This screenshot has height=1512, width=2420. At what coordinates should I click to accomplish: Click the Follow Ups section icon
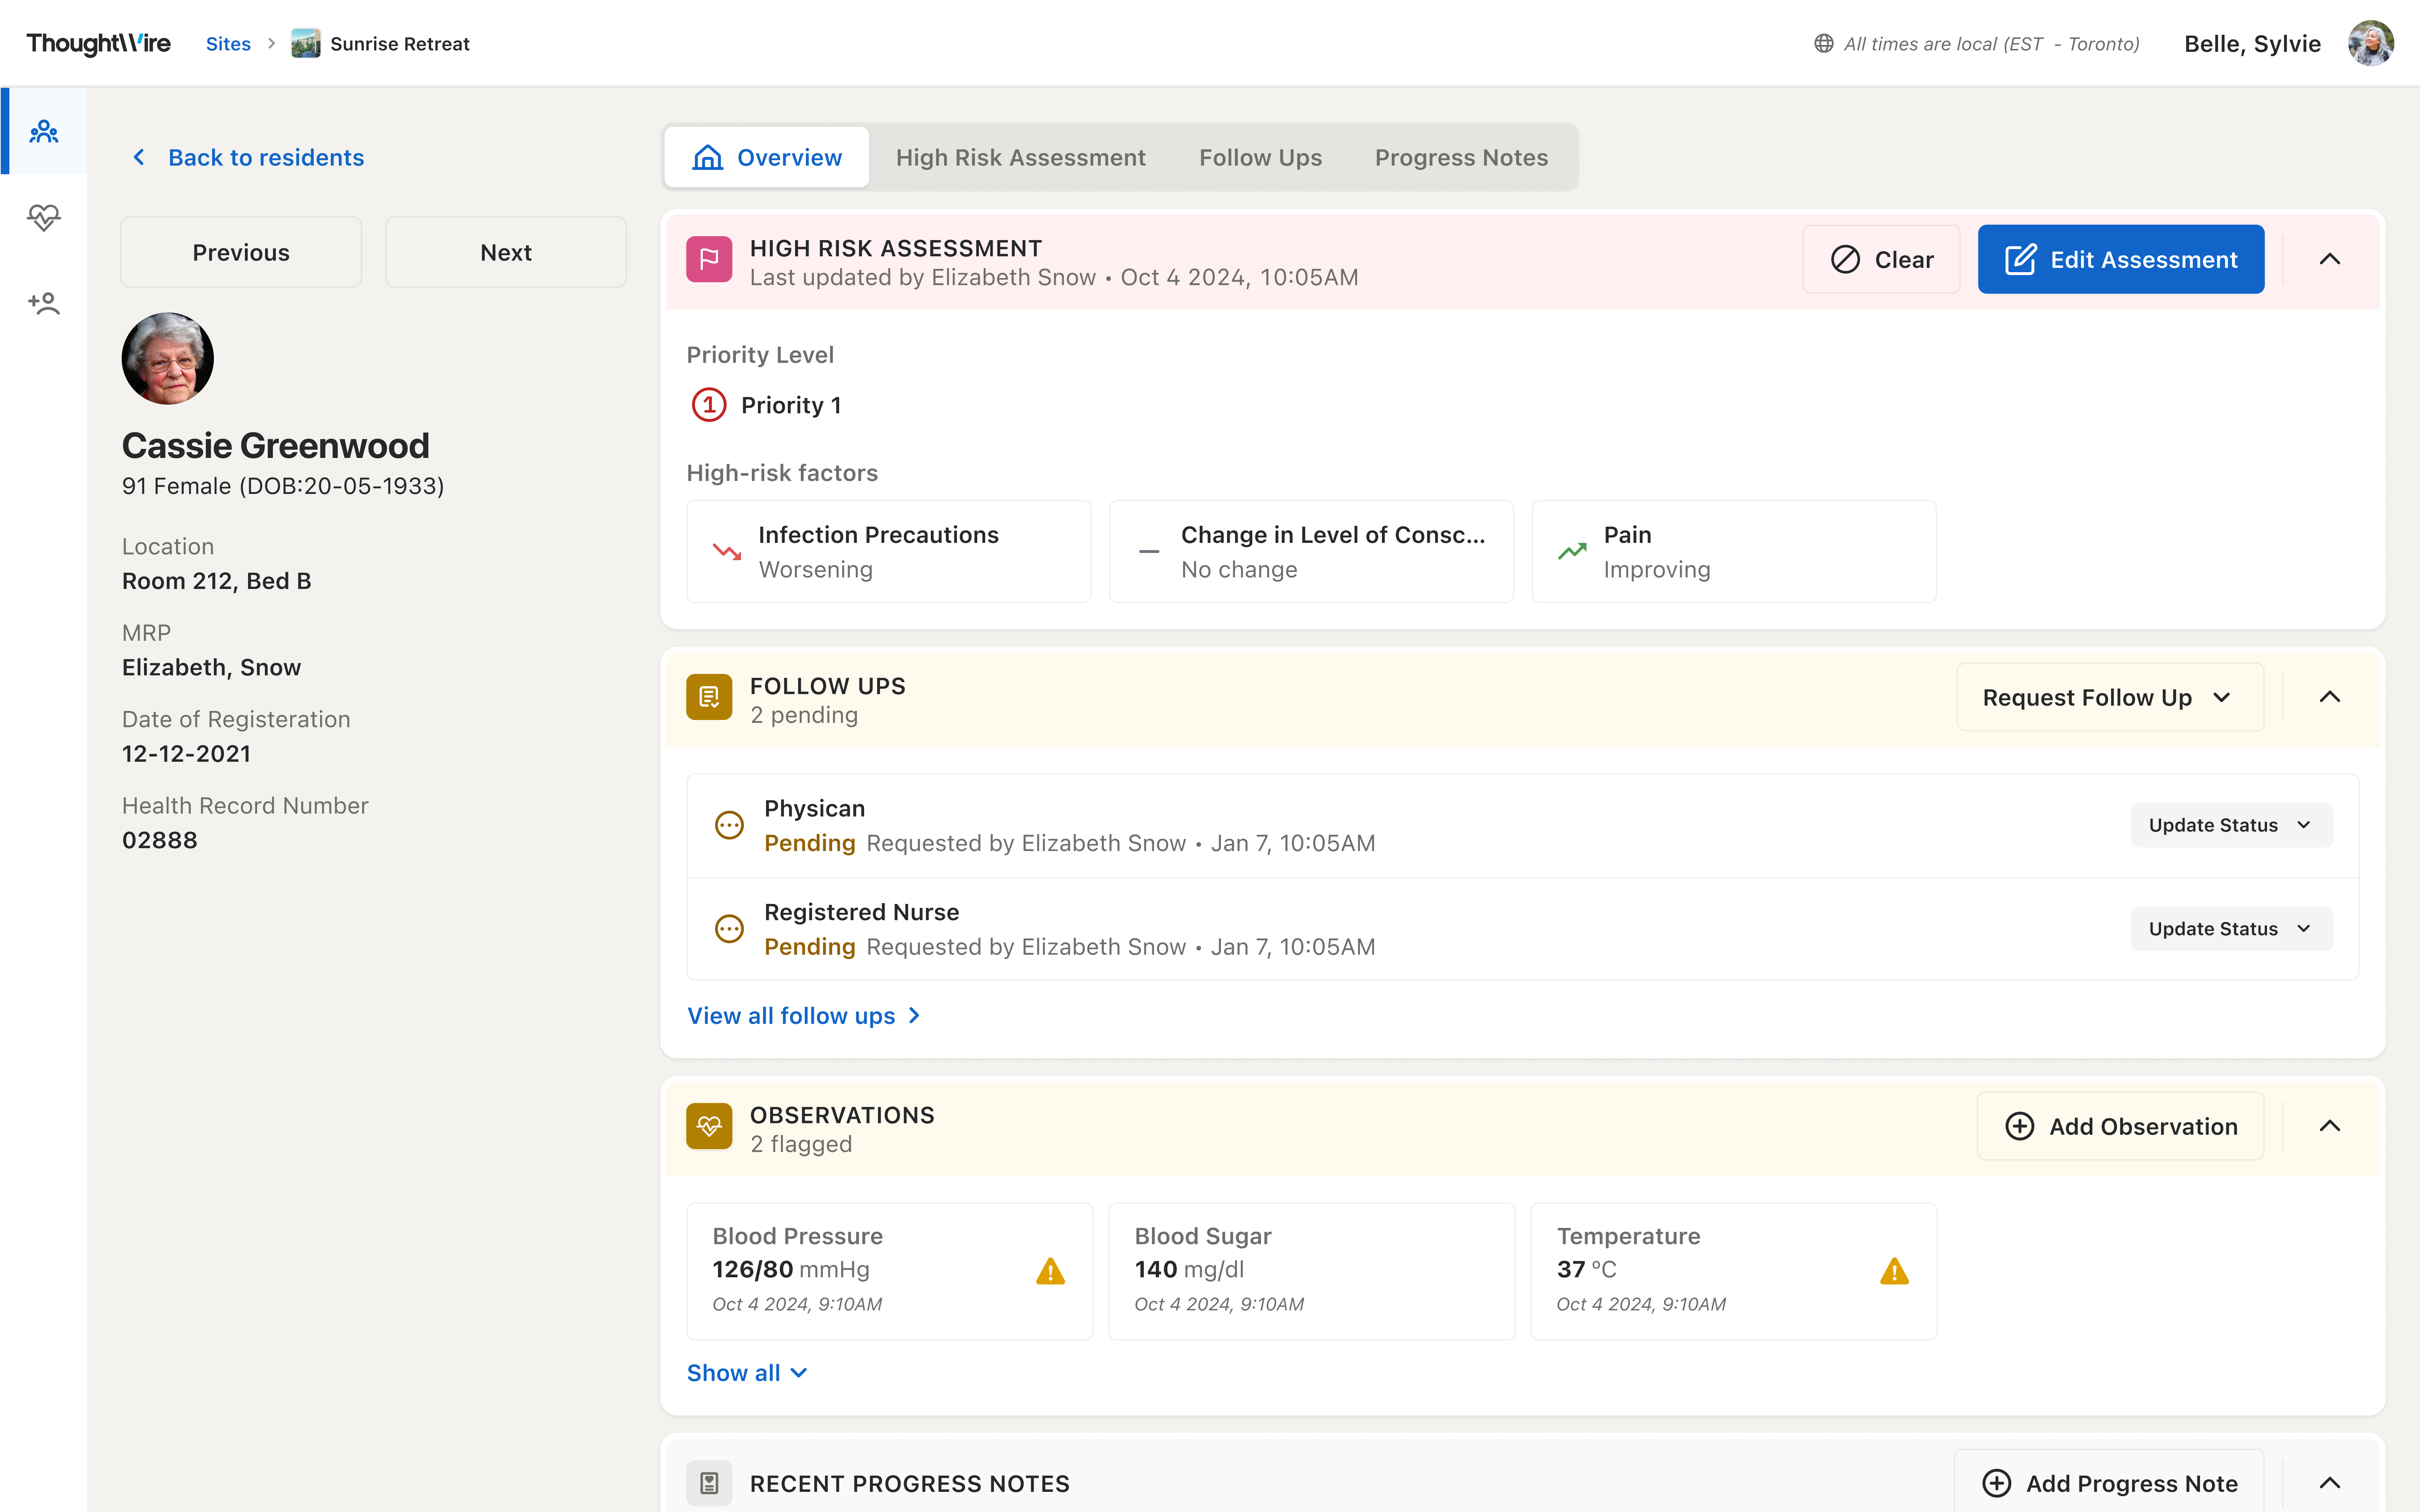(x=709, y=697)
